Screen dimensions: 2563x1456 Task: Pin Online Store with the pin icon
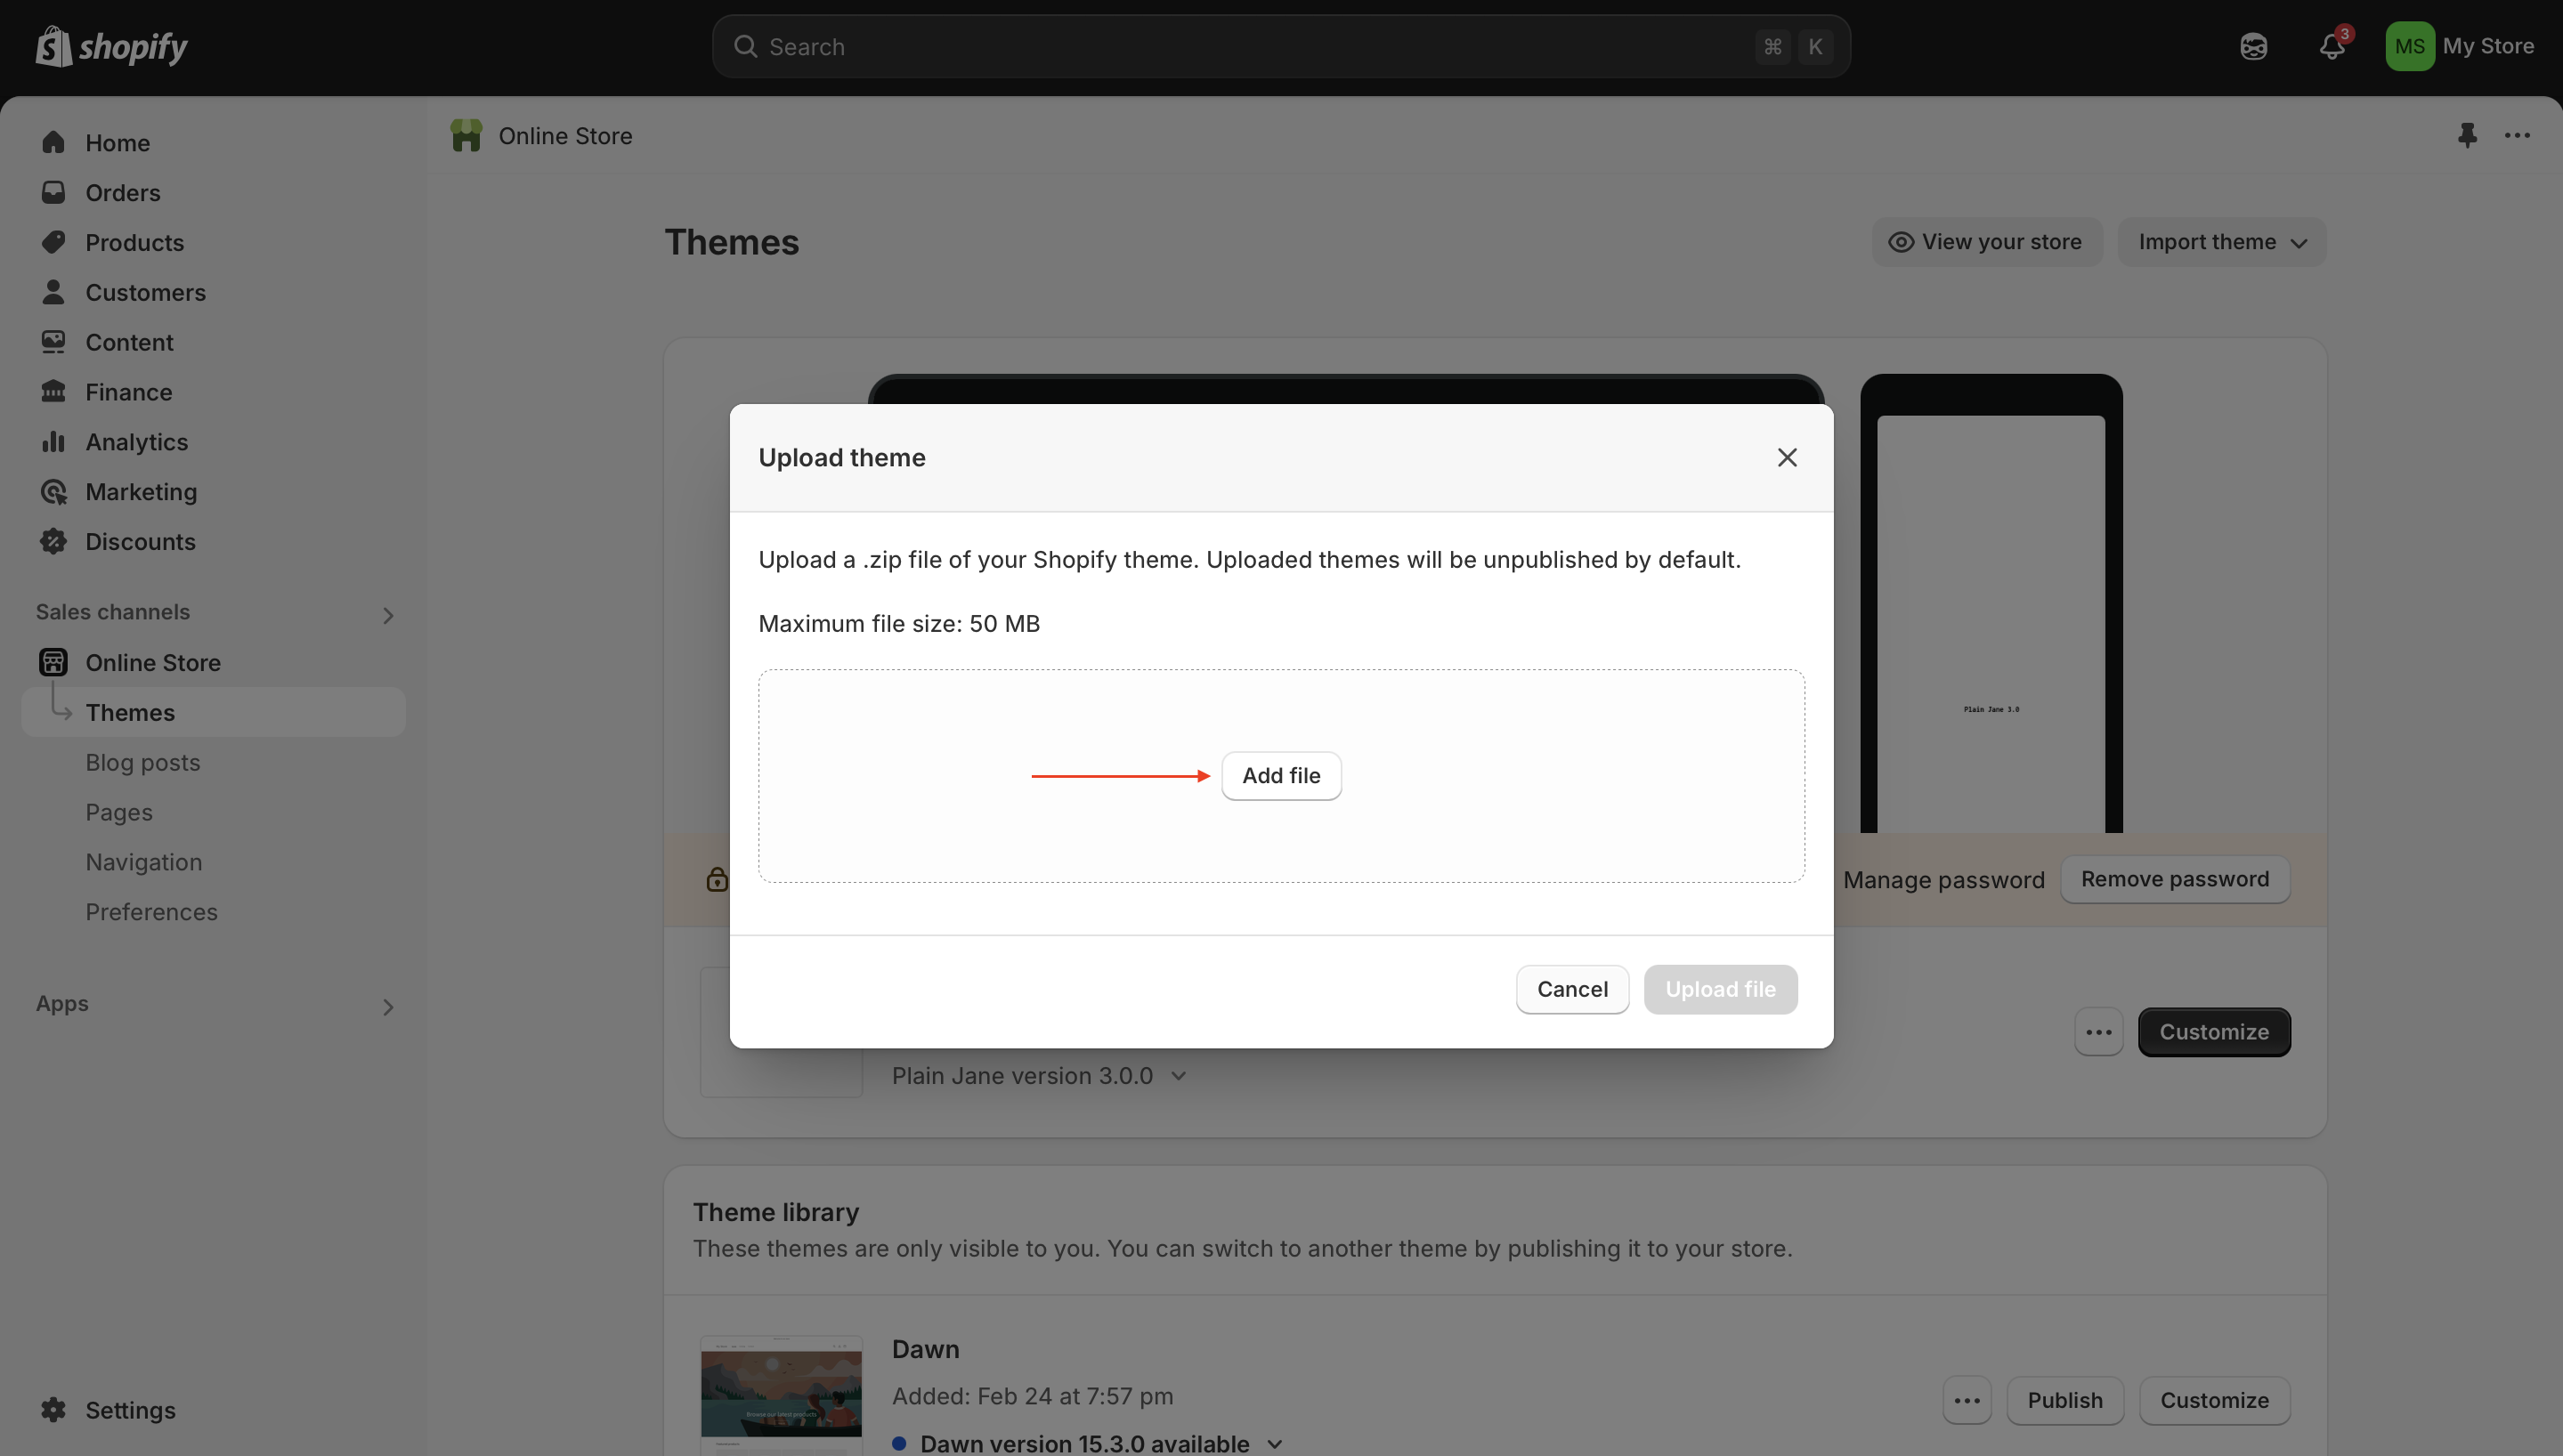pyautogui.click(x=2467, y=135)
